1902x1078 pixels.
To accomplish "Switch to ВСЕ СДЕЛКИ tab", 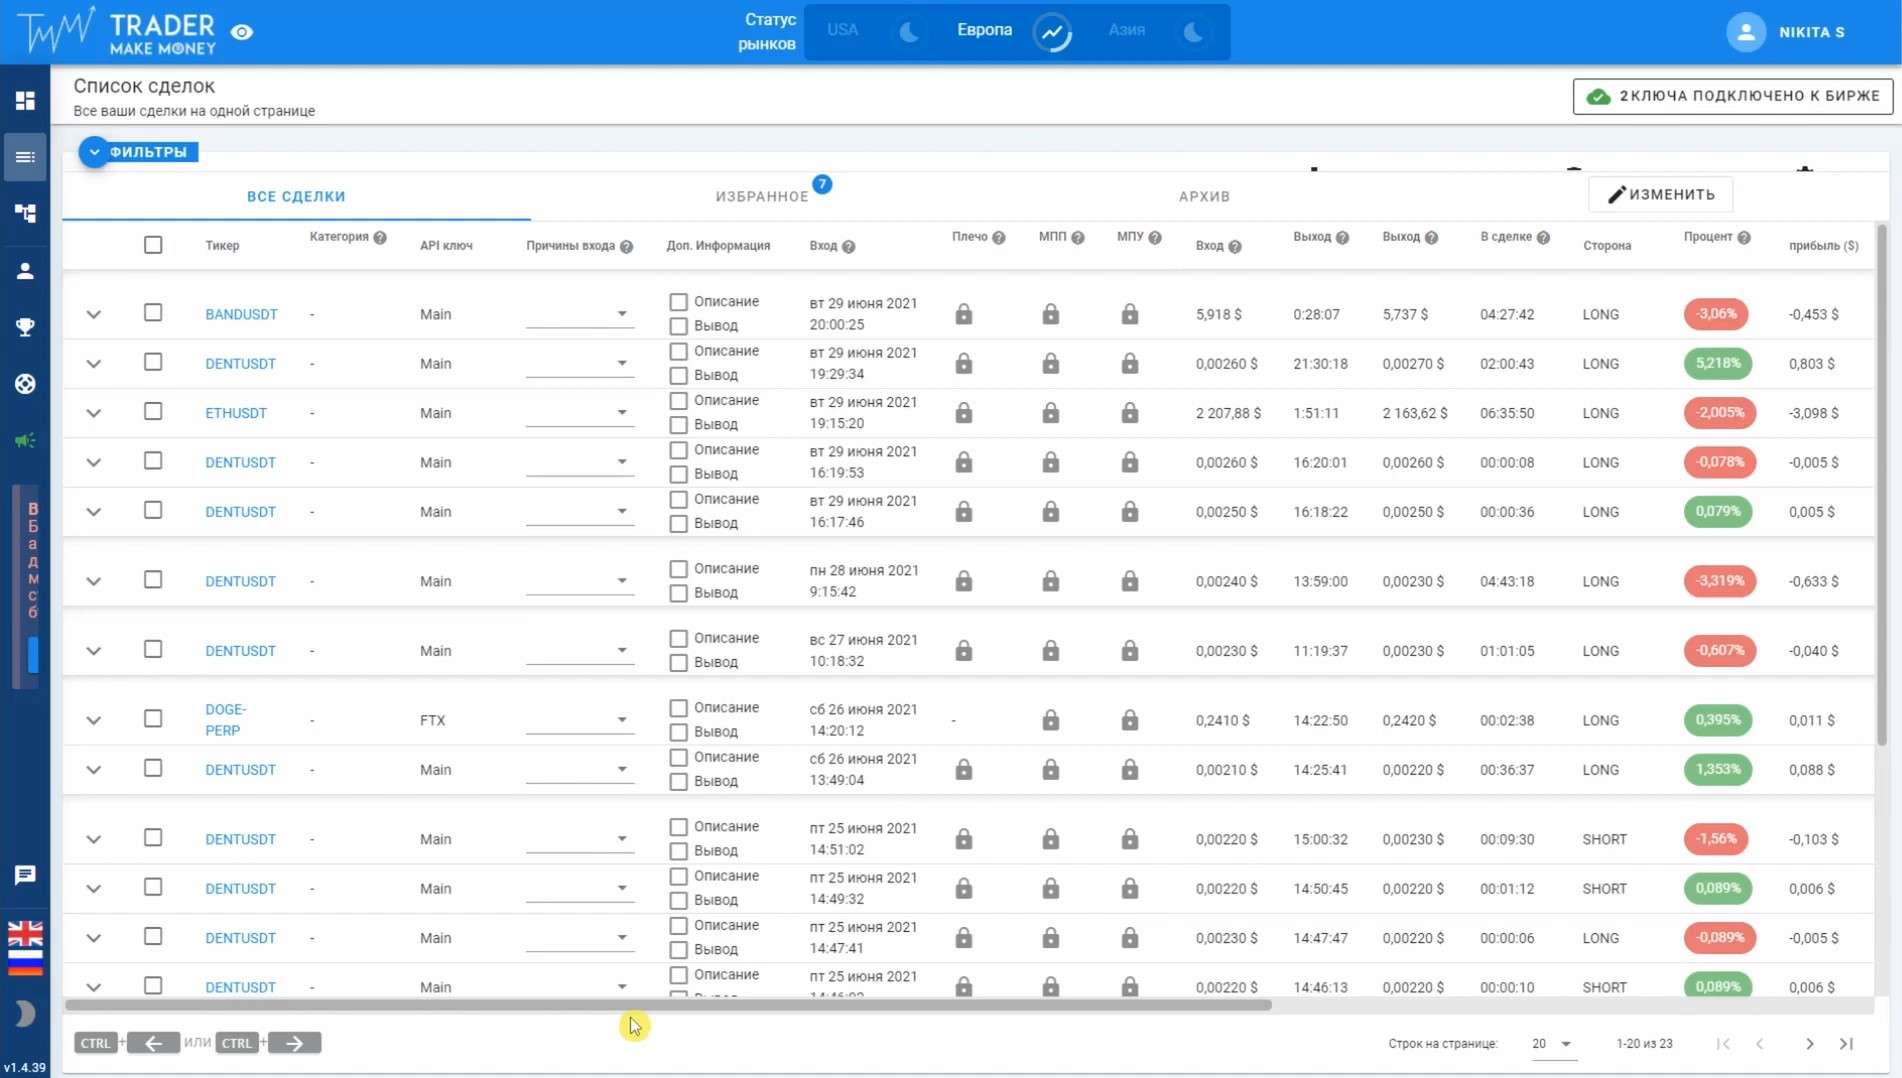I will 296,196.
